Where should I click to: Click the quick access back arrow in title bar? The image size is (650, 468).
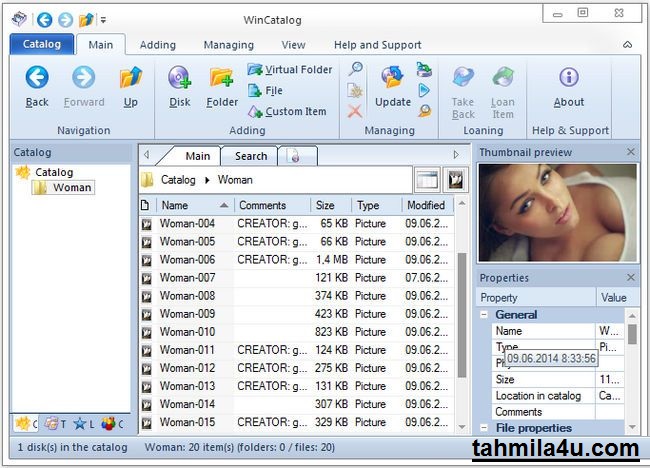[44, 19]
